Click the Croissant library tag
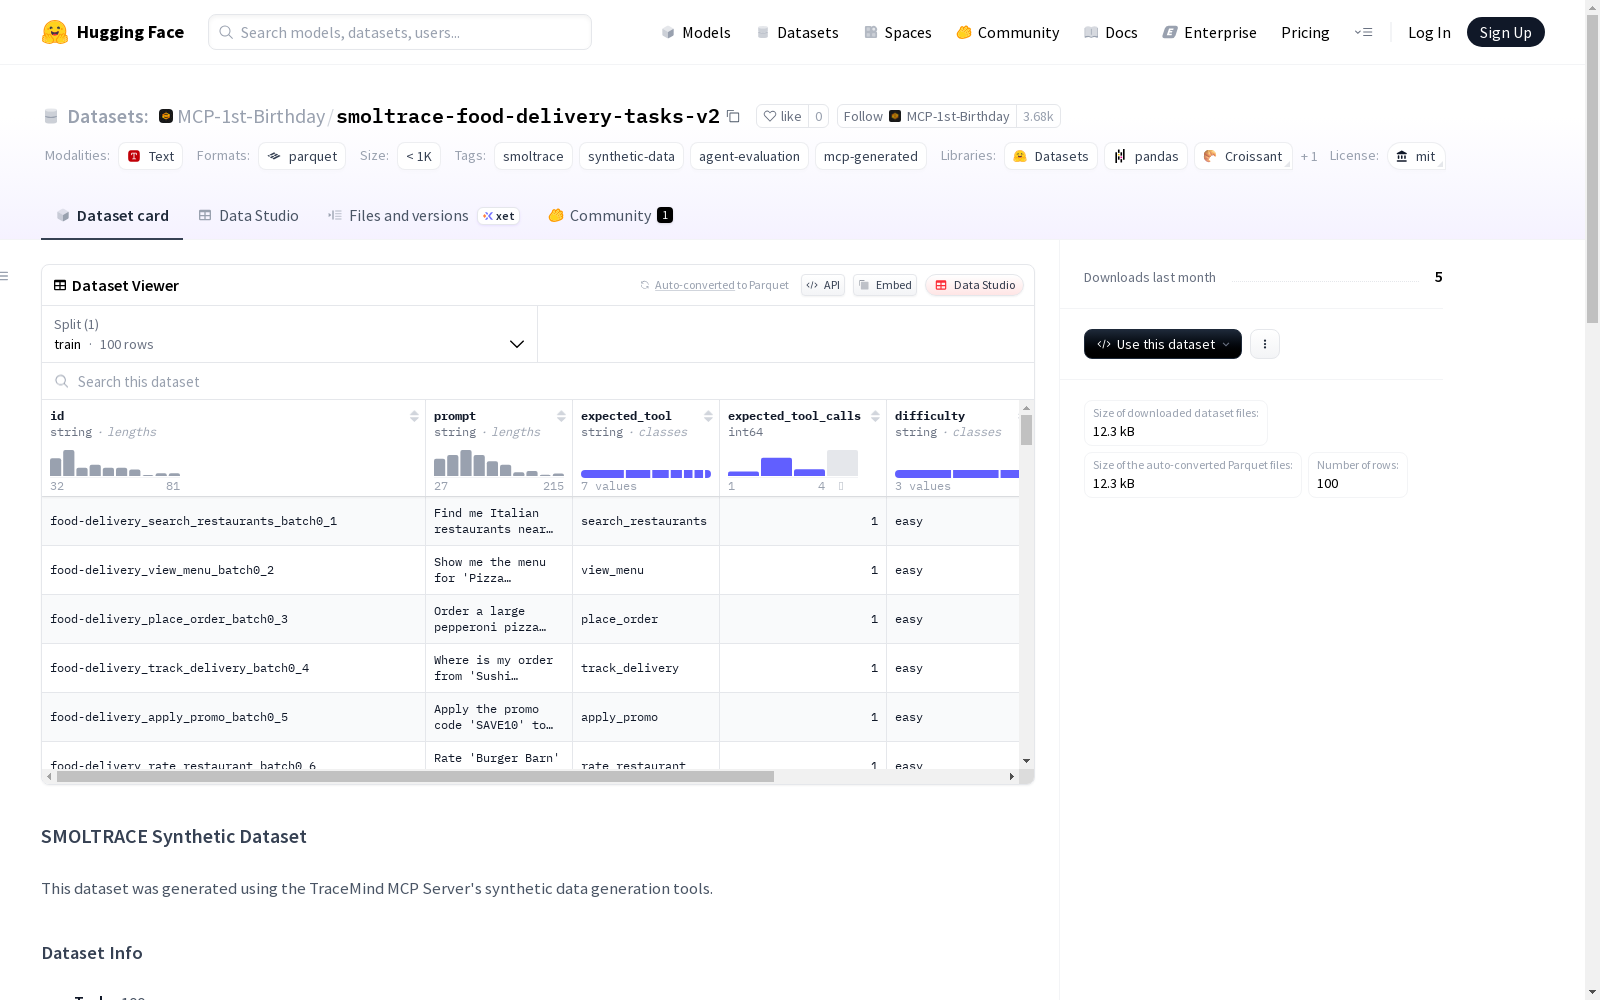This screenshot has width=1600, height=1000. pos(1243,156)
